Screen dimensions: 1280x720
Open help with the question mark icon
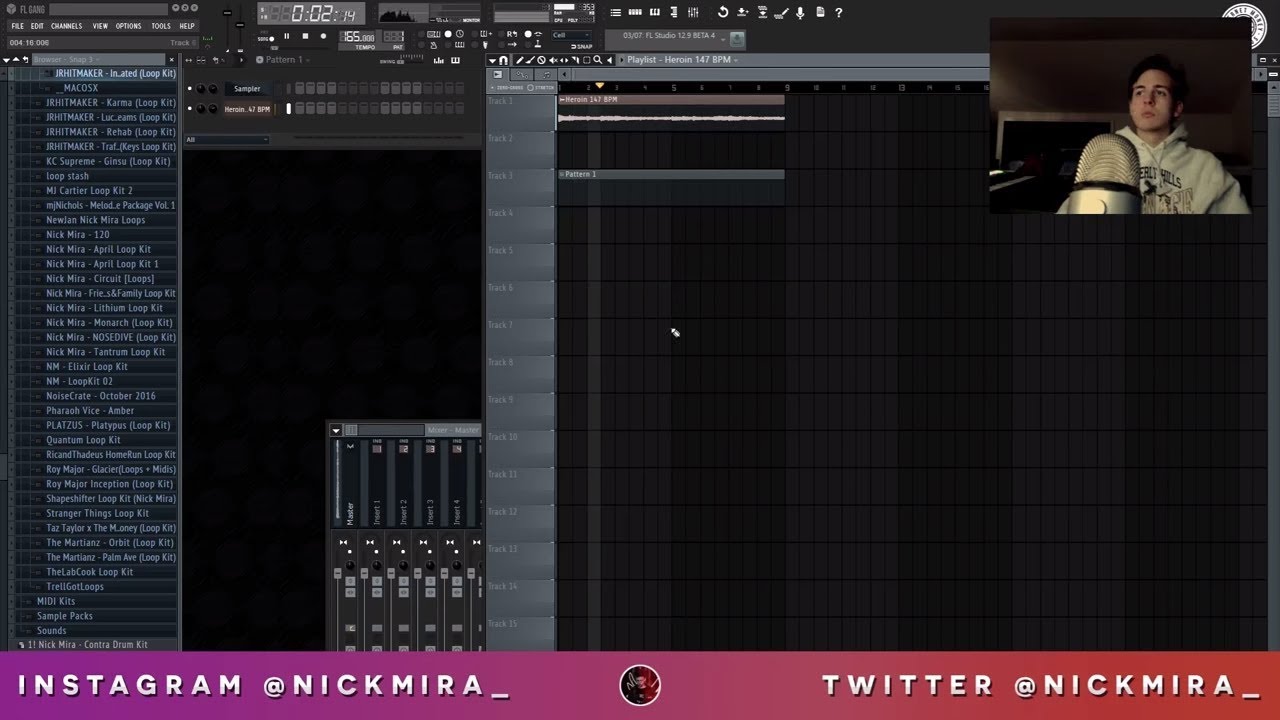click(x=839, y=12)
